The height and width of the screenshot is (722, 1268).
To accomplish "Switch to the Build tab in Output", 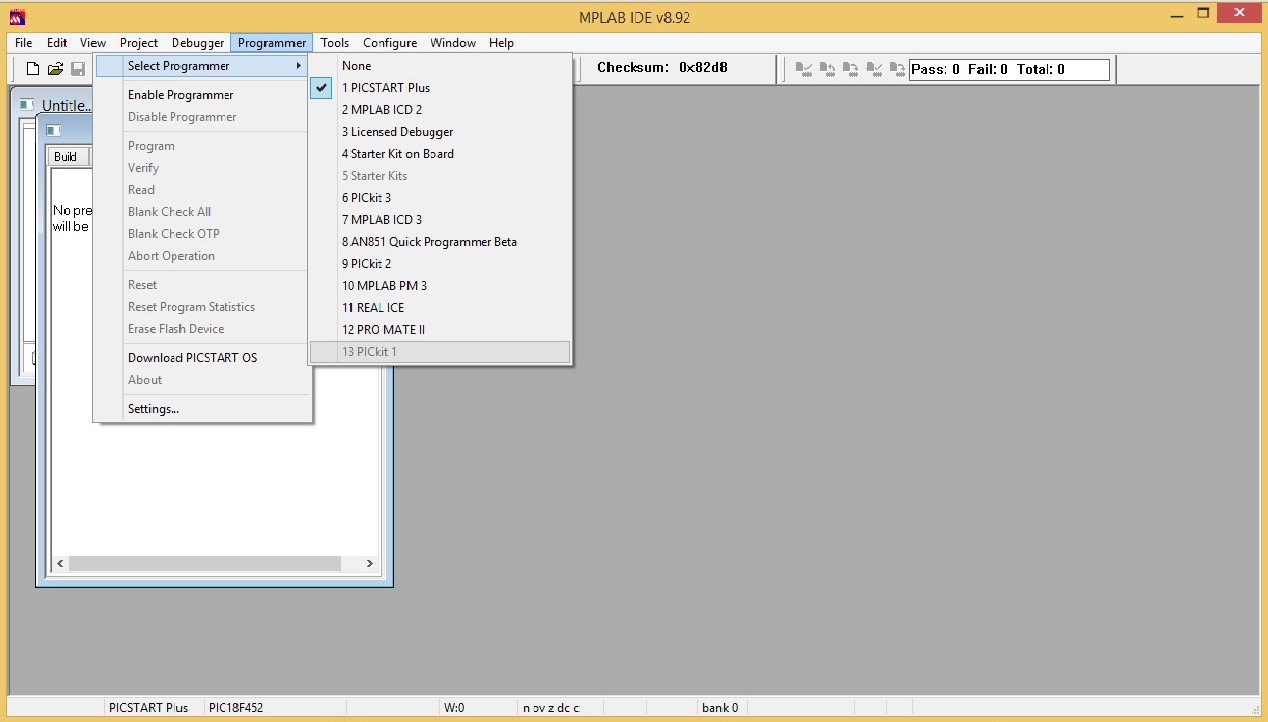I will 66,157.
